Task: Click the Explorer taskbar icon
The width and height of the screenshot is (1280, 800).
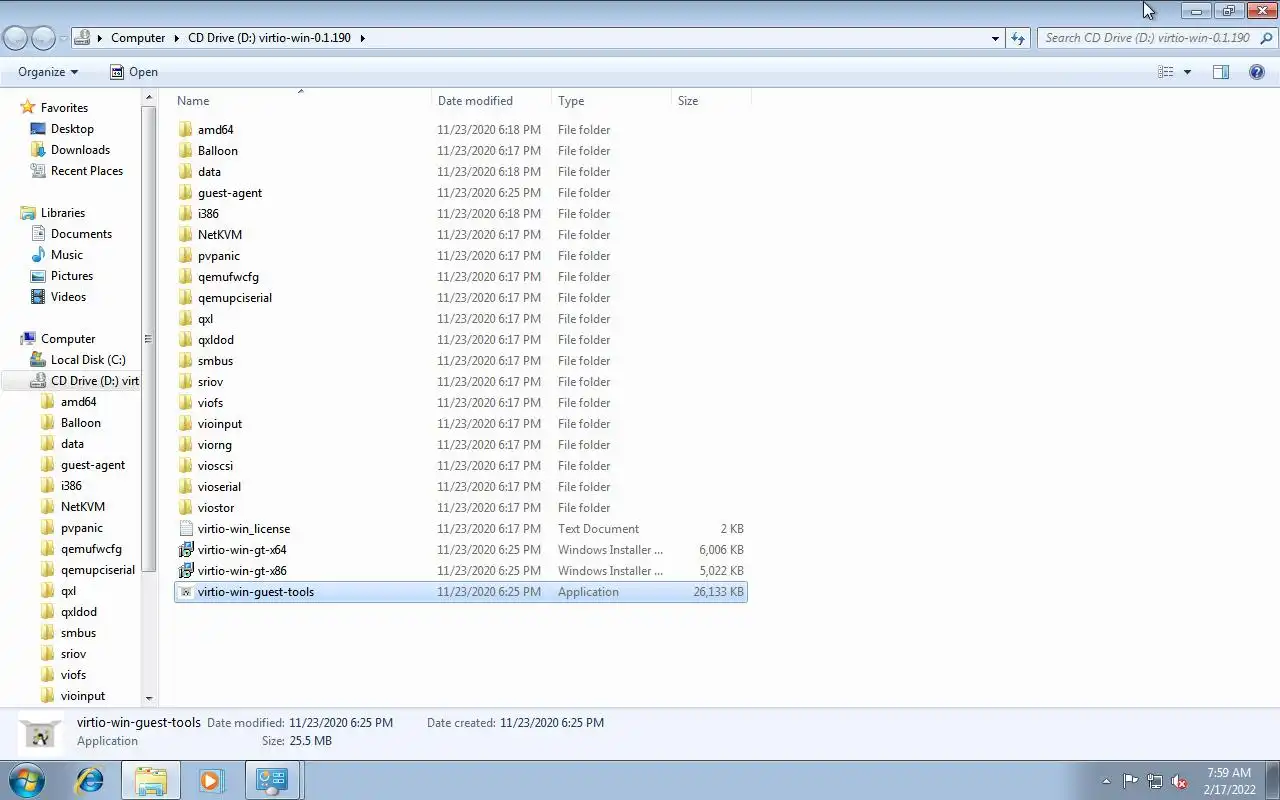Action: [x=151, y=780]
